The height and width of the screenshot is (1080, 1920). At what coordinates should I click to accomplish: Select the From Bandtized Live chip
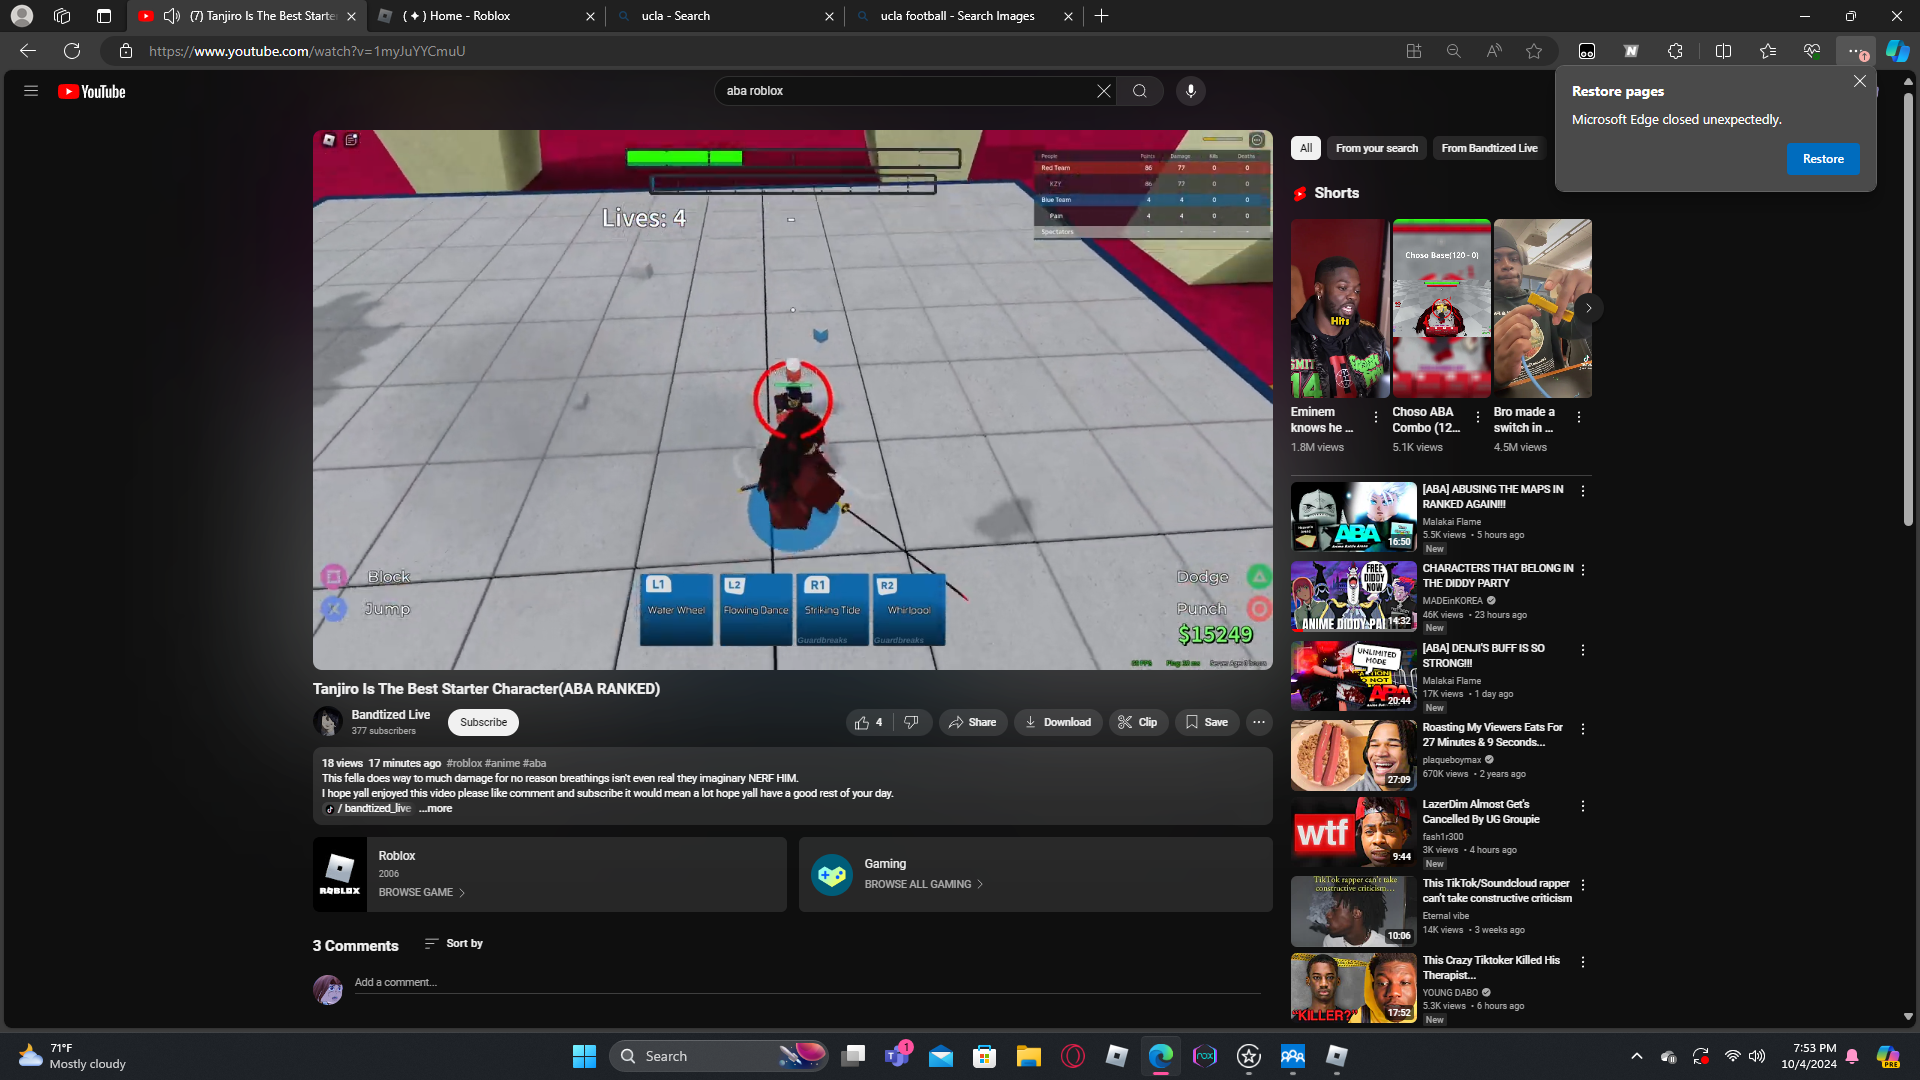(1490, 148)
